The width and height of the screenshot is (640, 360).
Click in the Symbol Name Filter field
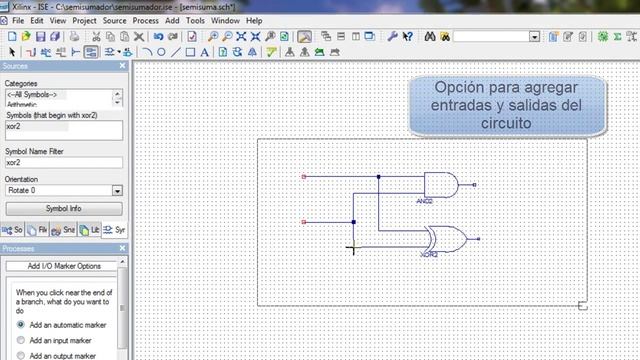tap(64, 162)
